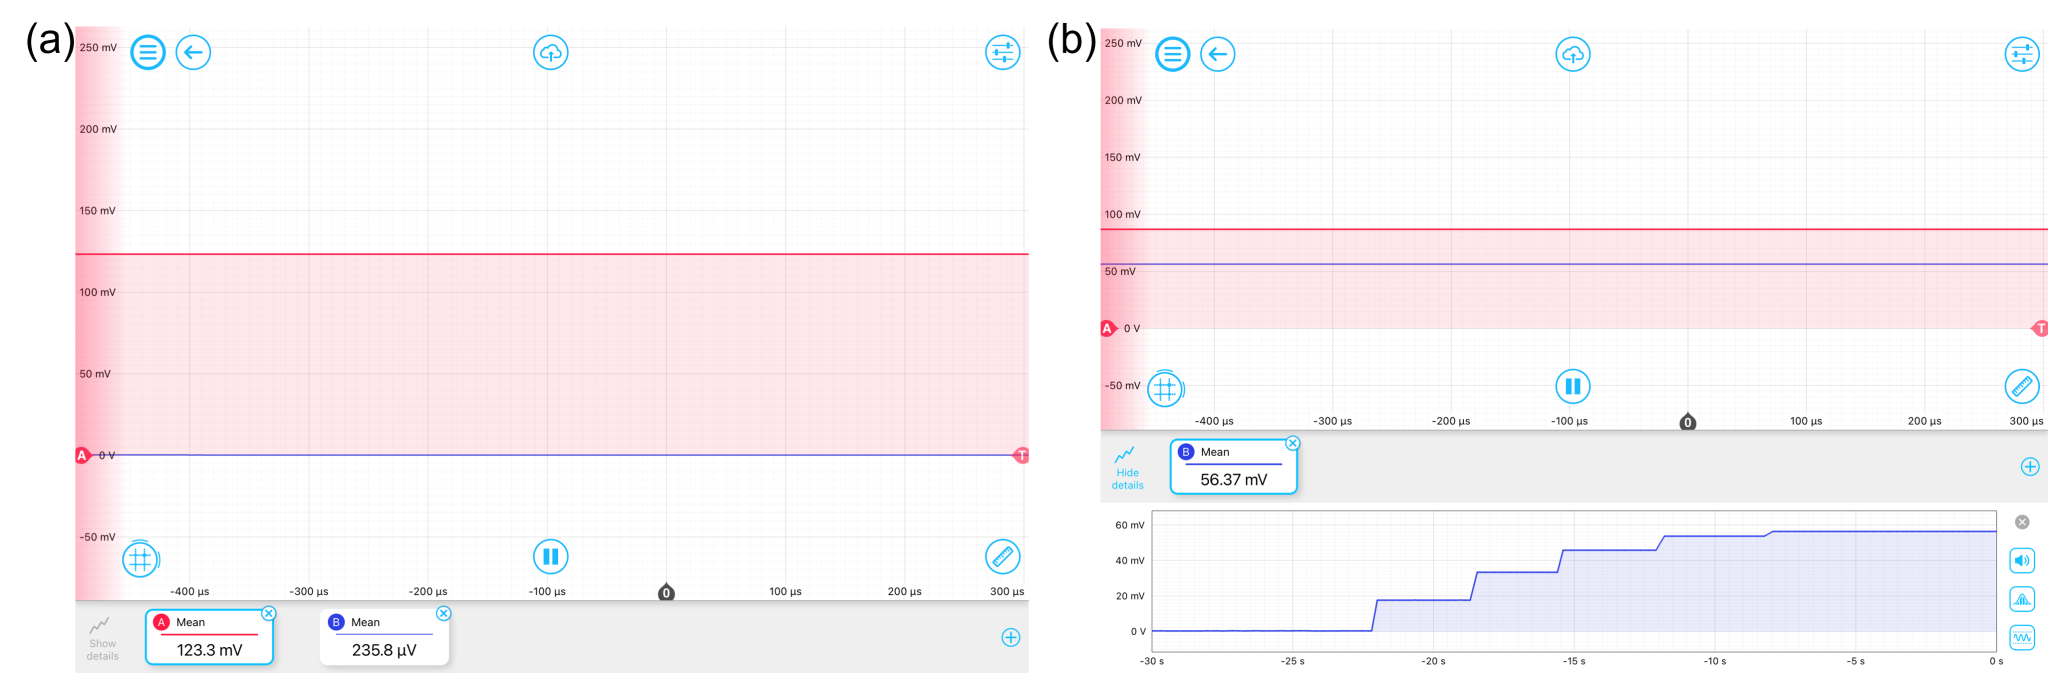This screenshot has height=673, width=2048.
Task: Click back arrow in right scope view
Action: pyautogui.click(x=1217, y=54)
